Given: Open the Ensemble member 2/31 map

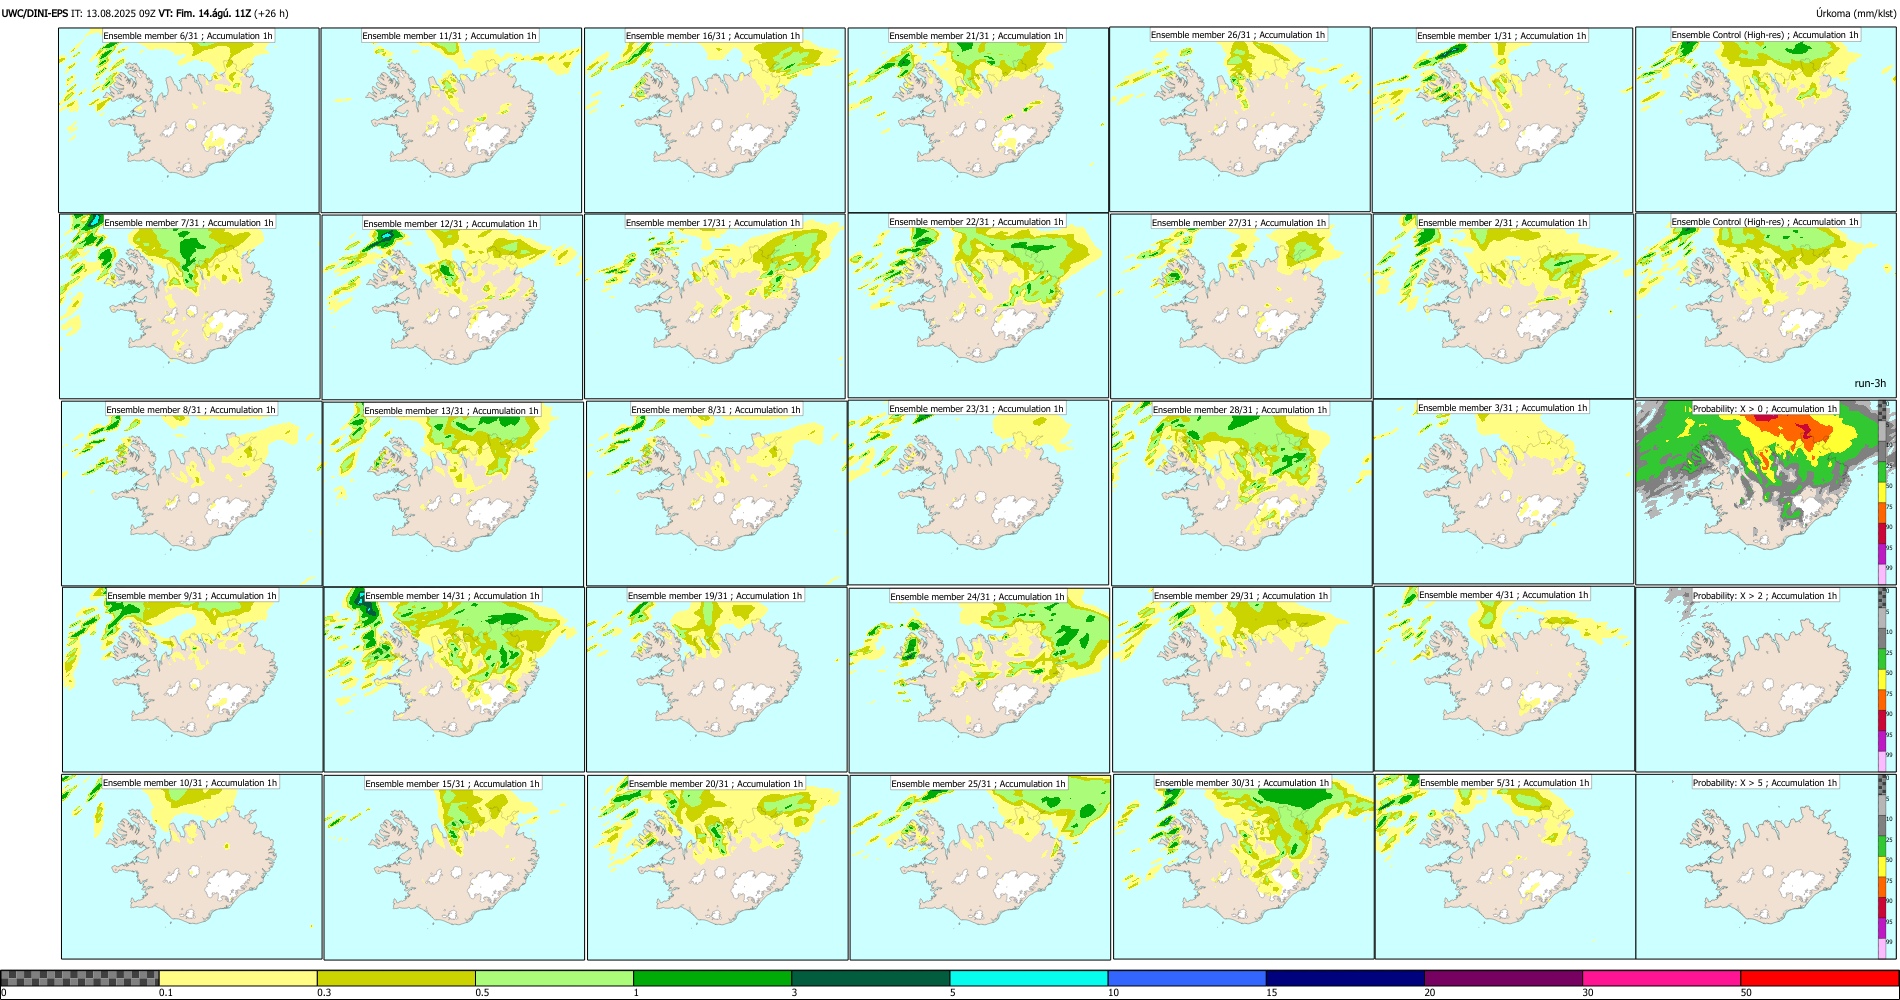Looking at the screenshot, I should click(1503, 306).
